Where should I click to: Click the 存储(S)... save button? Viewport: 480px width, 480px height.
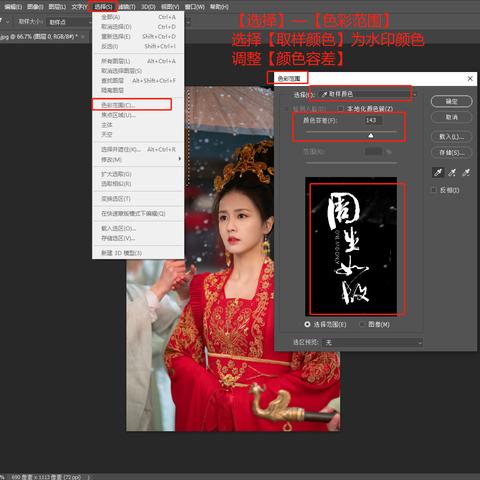(x=452, y=153)
